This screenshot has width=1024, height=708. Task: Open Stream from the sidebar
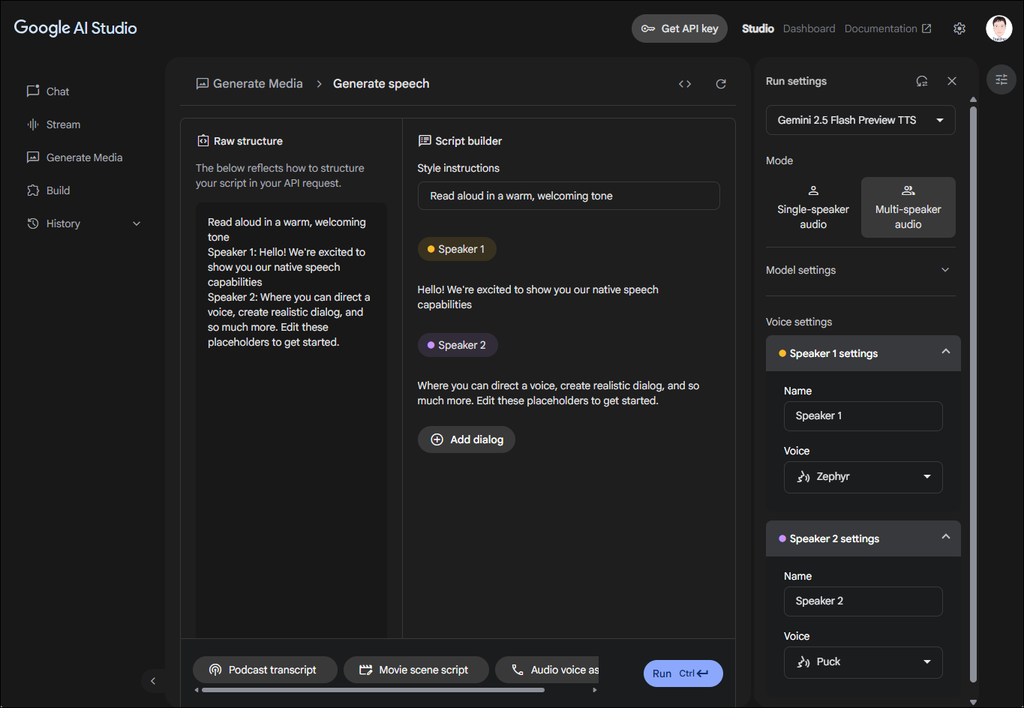pos(54,124)
